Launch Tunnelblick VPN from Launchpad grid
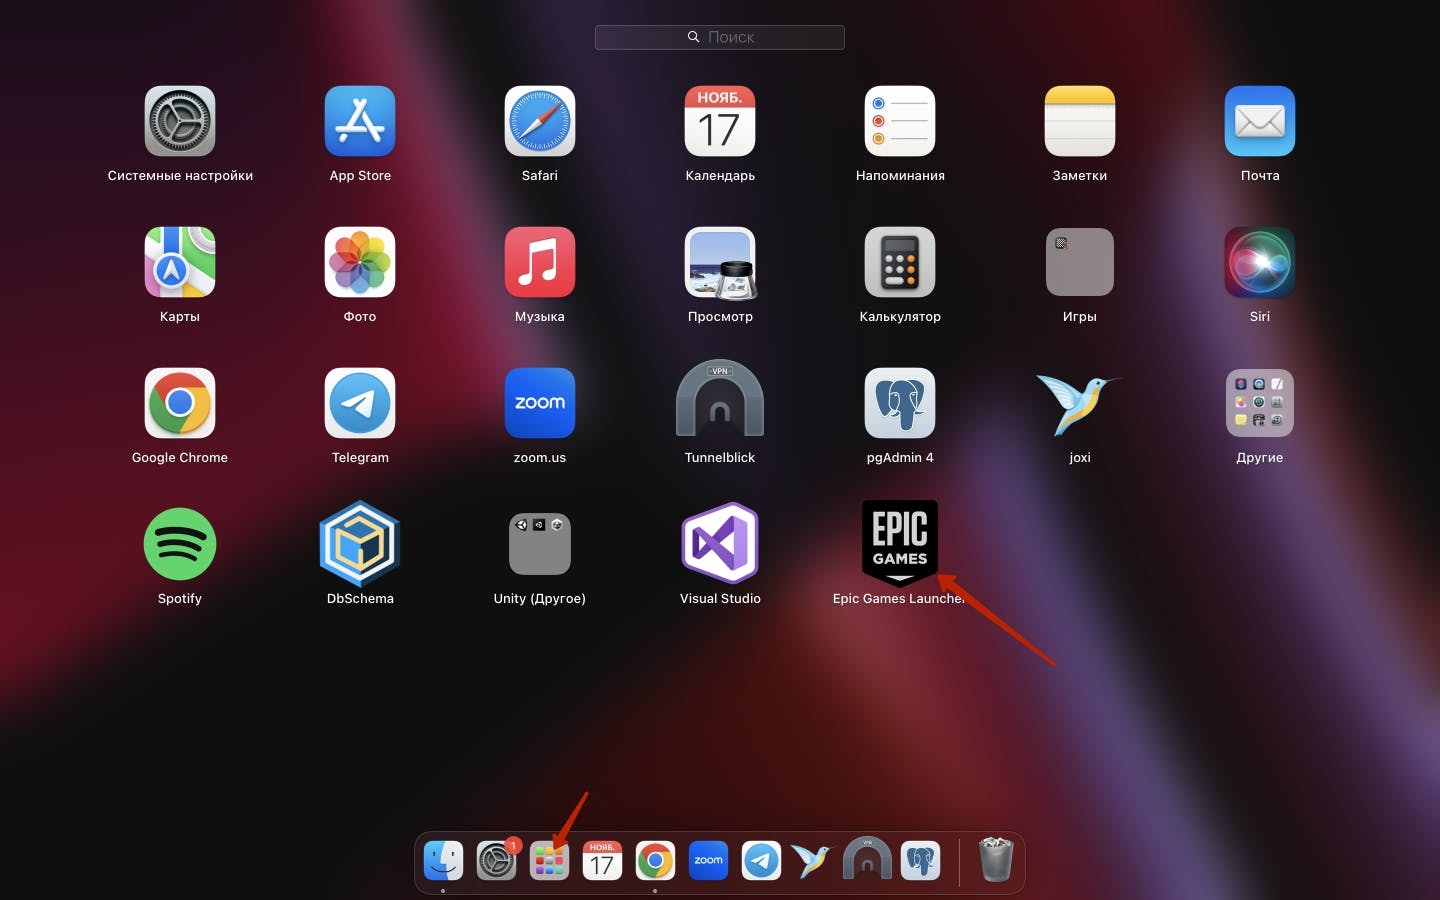 (720, 399)
